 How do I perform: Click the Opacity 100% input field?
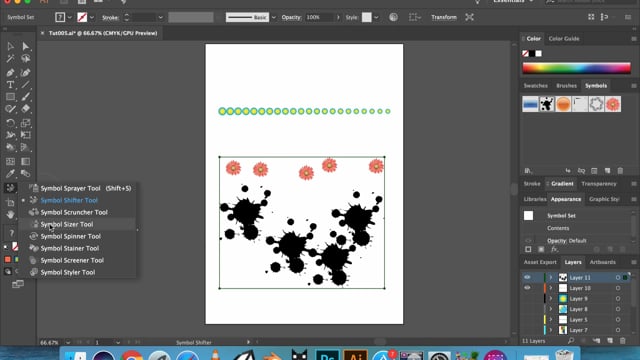tap(320, 18)
